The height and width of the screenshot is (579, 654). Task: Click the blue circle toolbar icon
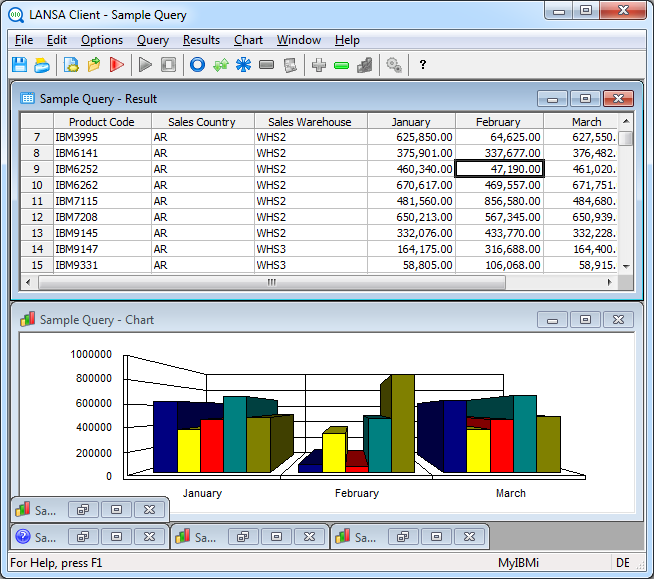click(197, 65)
